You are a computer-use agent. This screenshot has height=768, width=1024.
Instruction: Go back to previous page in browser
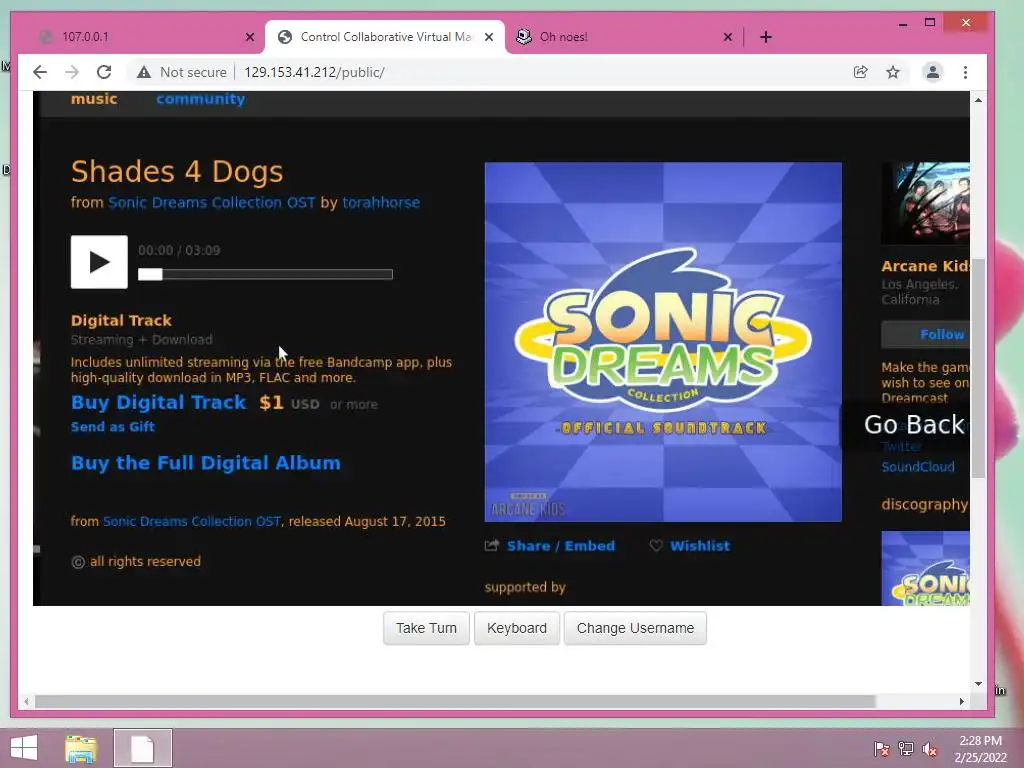(40, 72)
